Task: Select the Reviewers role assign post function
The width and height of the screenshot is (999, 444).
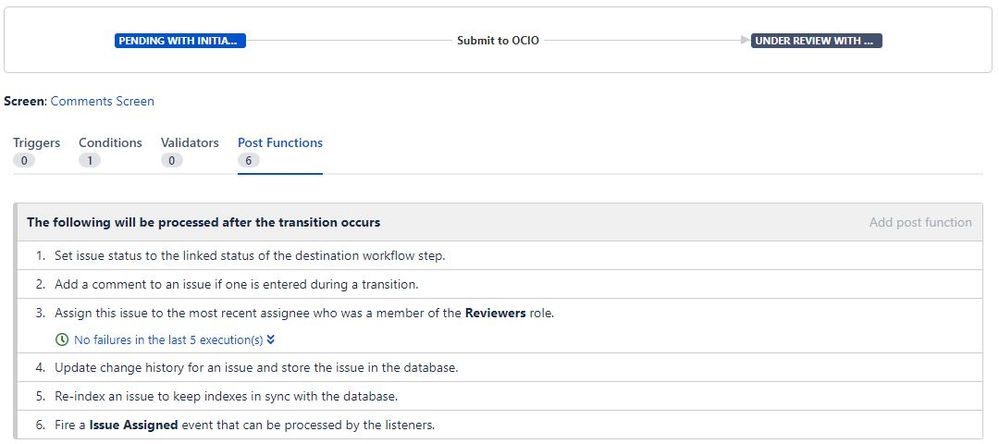Action: [500, 326]
